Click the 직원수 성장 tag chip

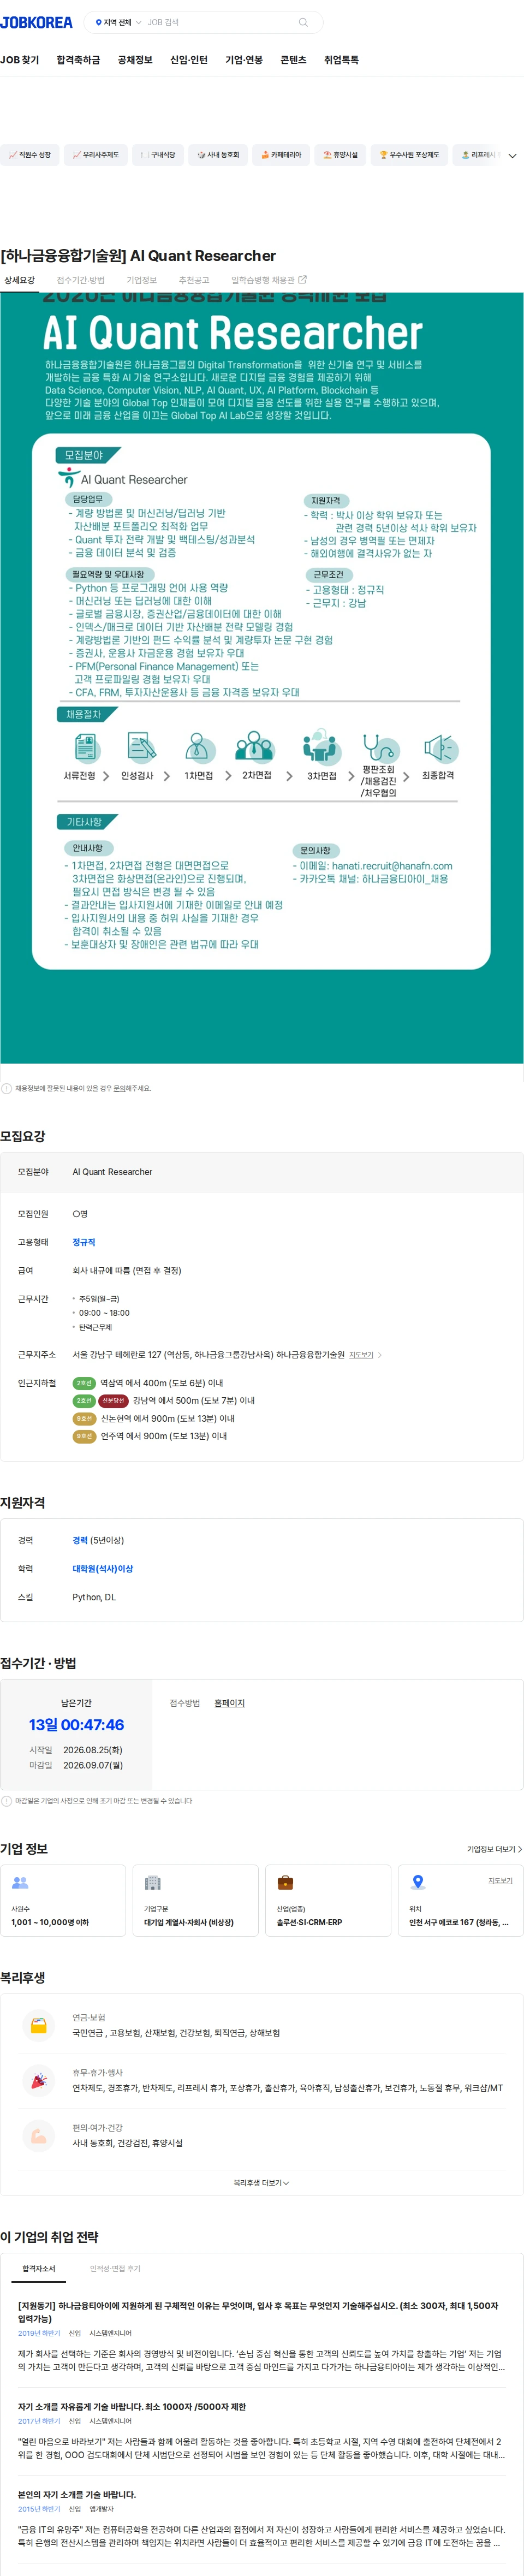pos(30,155)
